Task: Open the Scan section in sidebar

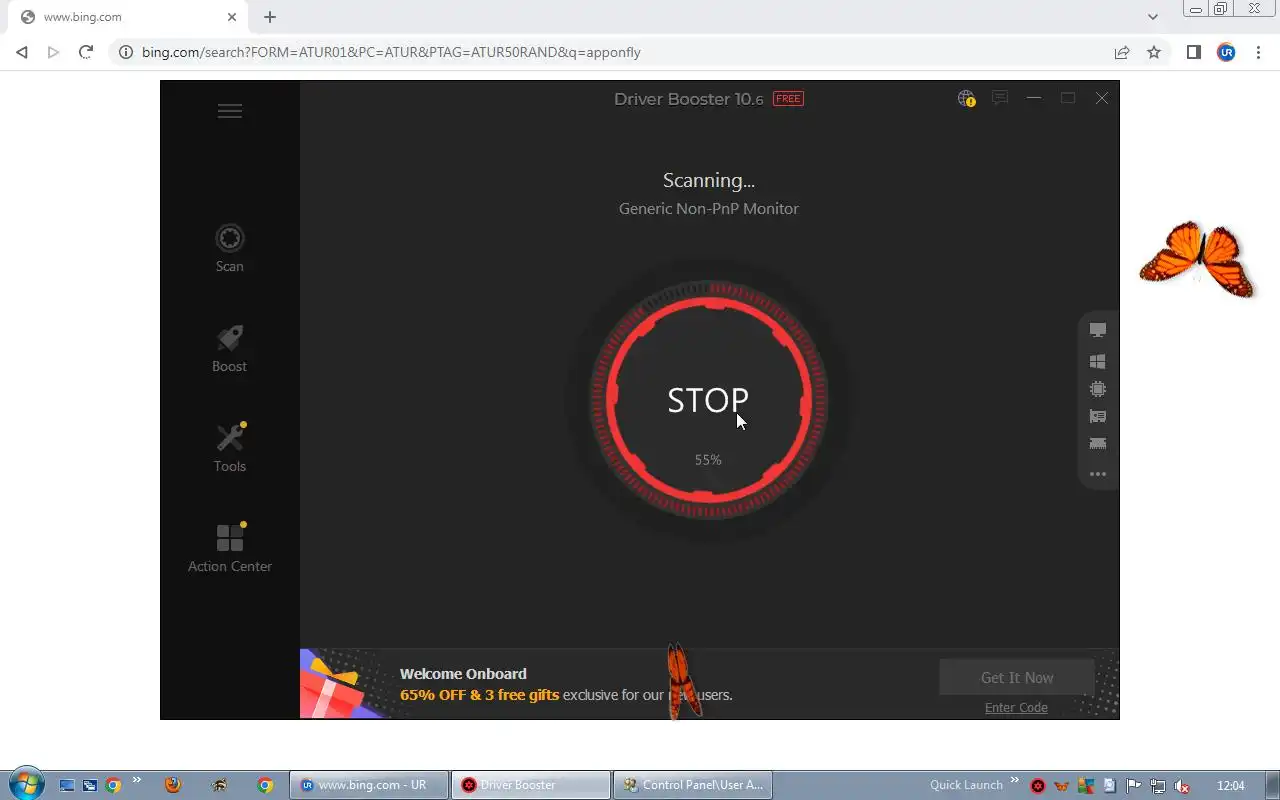Action: (230, 249)
